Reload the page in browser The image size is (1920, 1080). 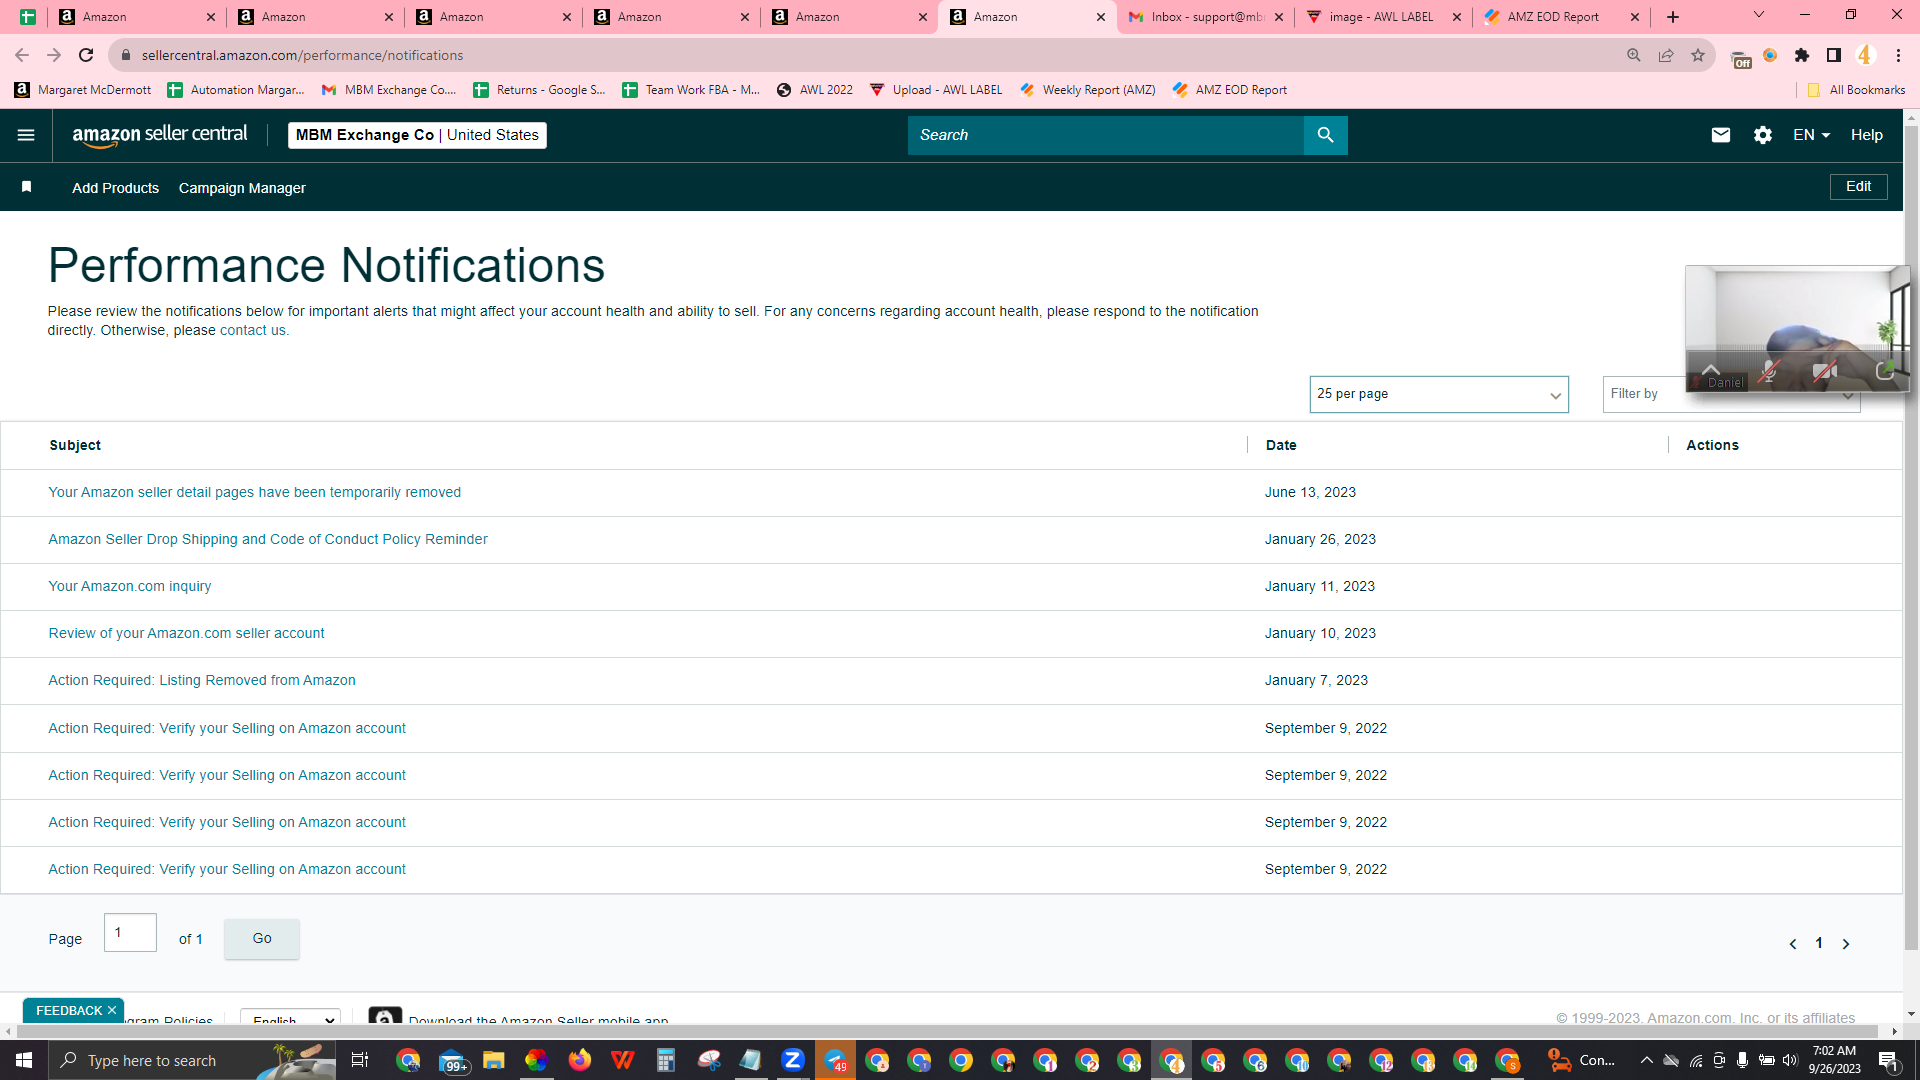(x=86, y=55)
